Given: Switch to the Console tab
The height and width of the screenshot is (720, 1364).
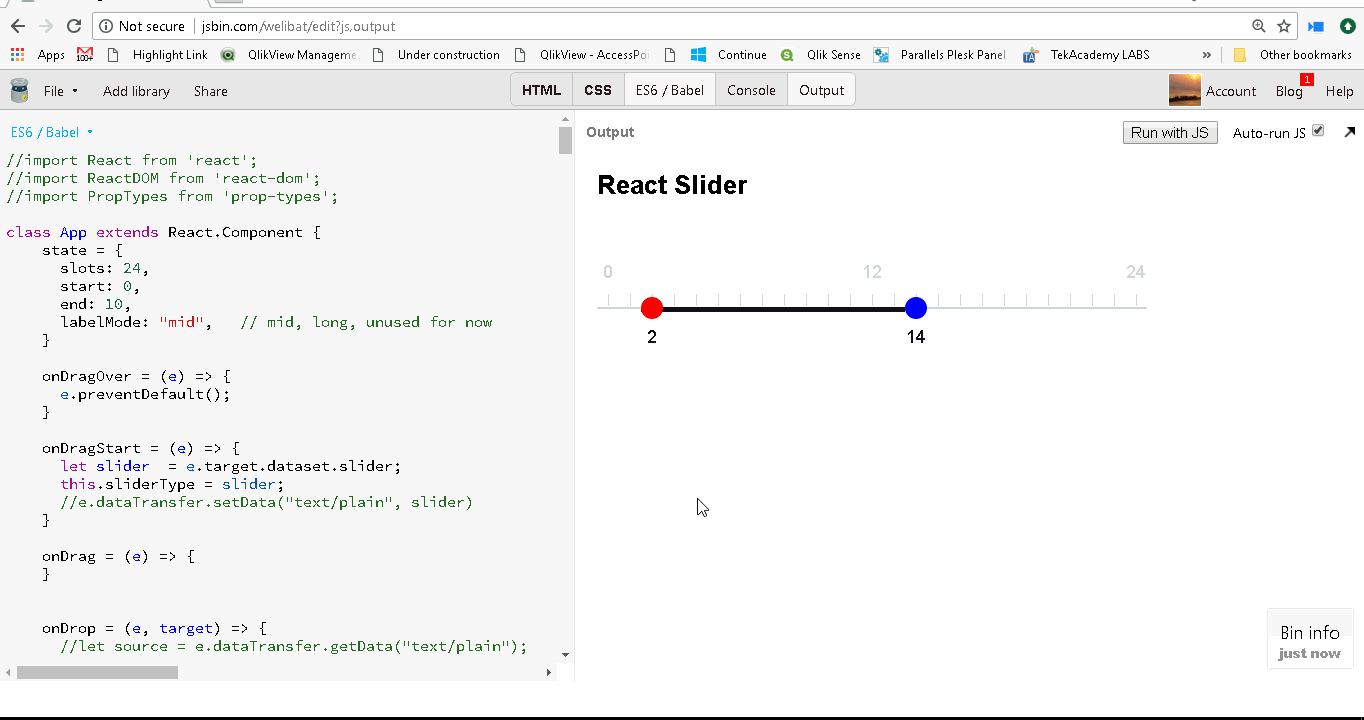Looking at the screenshot, I should coord(751,89).
